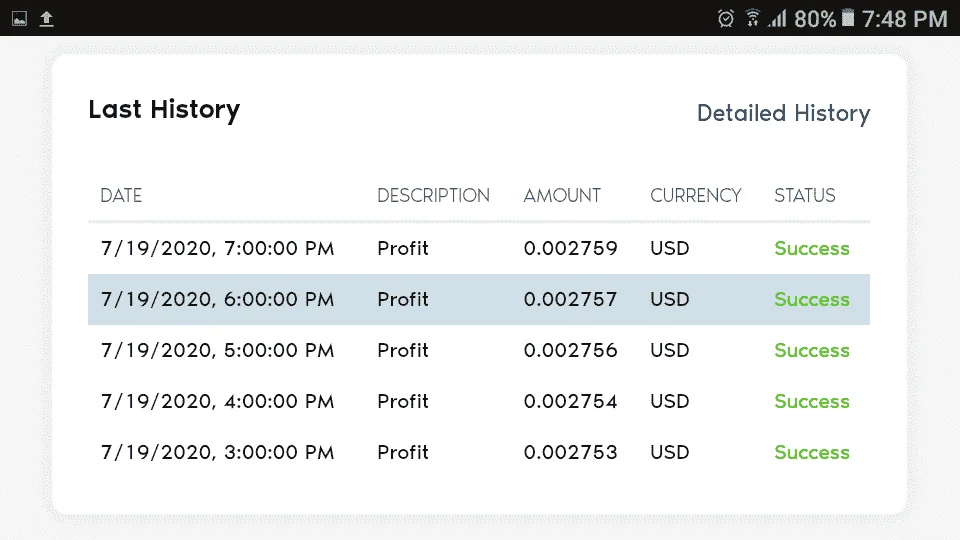This screenshot has width=960, height=540.
Task: Tap the cellular signal bars icon
Action: click(778, 18)
